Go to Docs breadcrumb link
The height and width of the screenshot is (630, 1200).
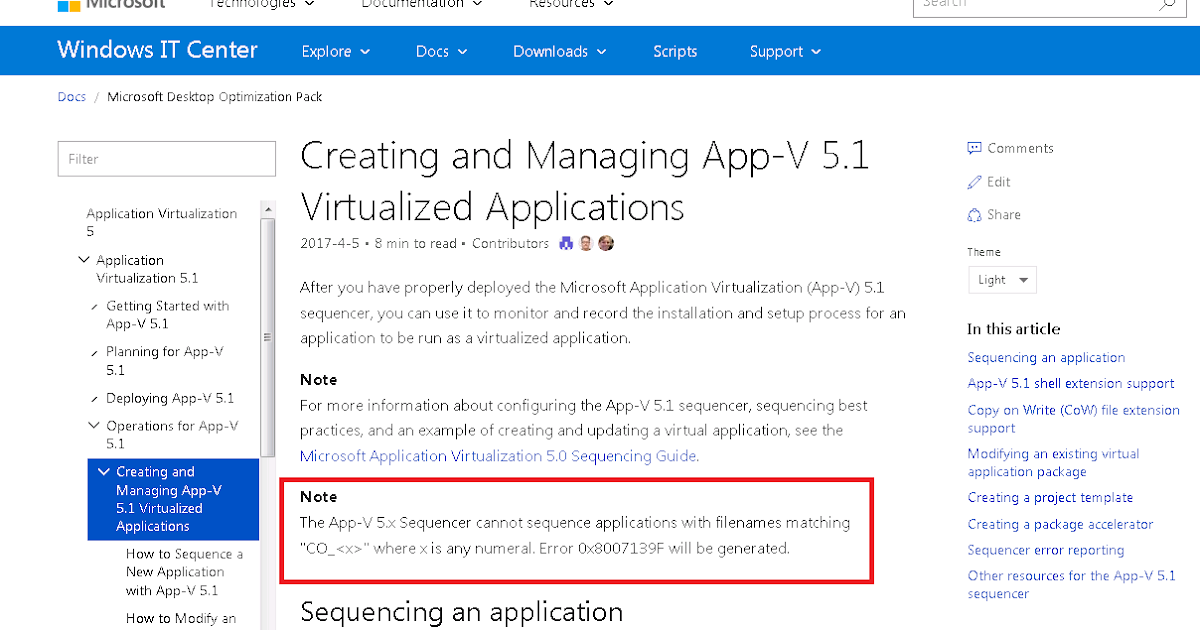[x=72, y=97]
